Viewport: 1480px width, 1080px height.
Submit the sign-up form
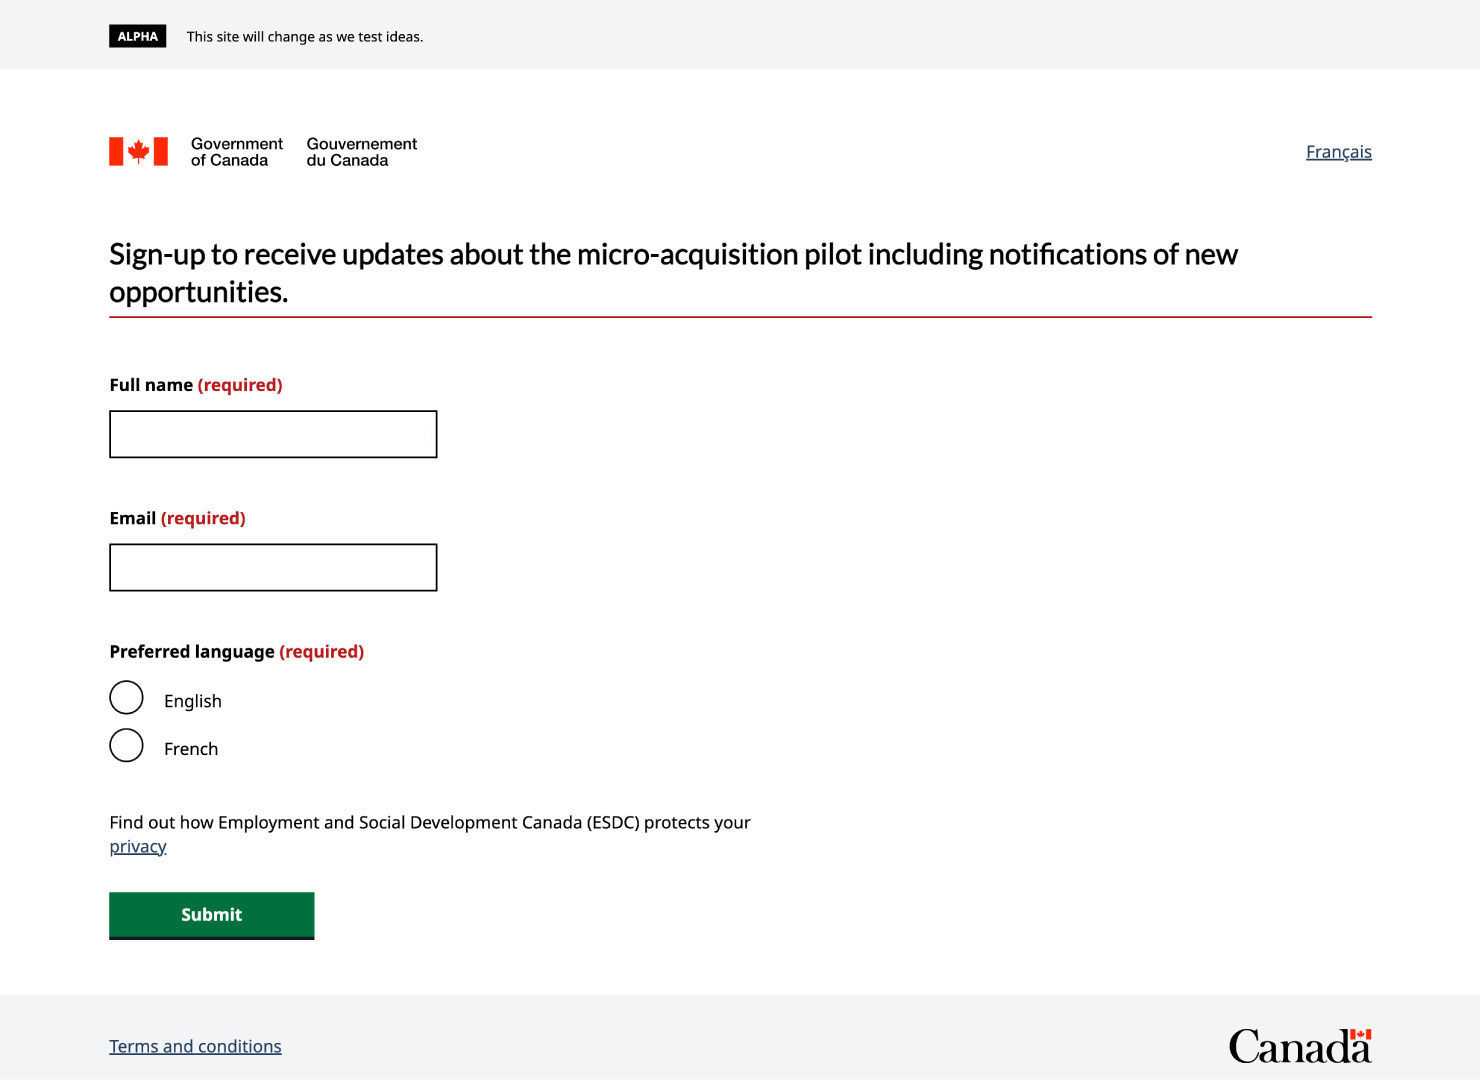211,914
